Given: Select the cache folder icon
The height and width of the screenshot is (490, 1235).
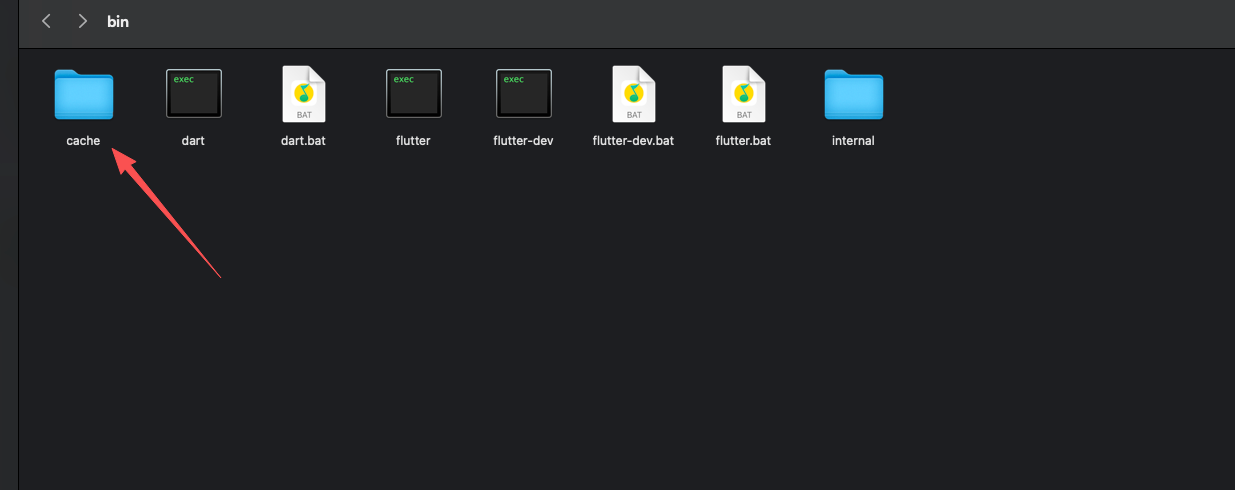Looking at the screenshot, I should pyautogui.click(x=84, y=95).
